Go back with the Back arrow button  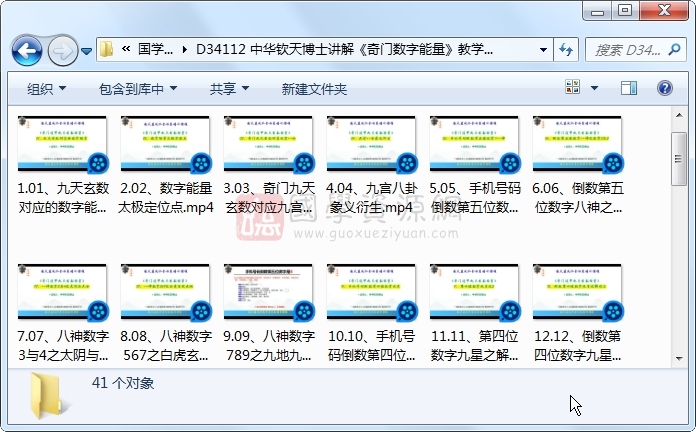coord(27,51)
